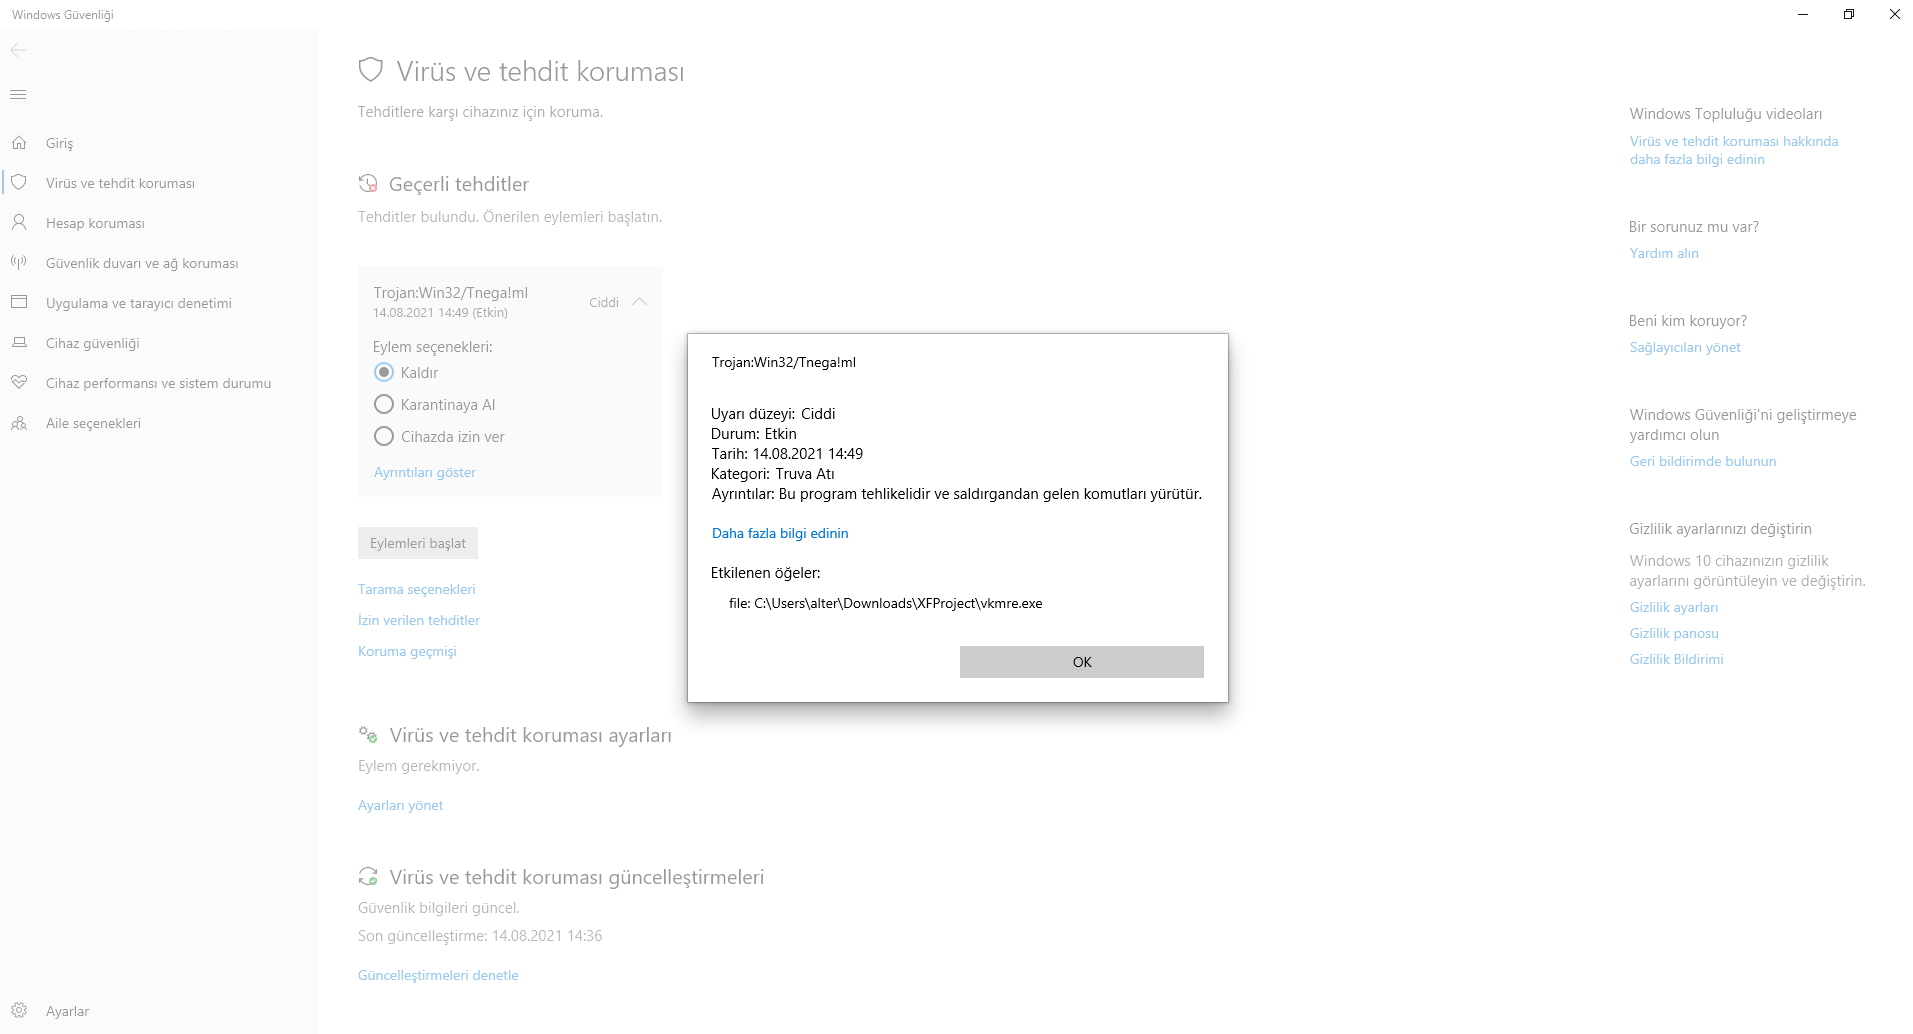Open Tarama seçenekleri link
Viewport: 1913px width, 1034px height.
point(417,589)
